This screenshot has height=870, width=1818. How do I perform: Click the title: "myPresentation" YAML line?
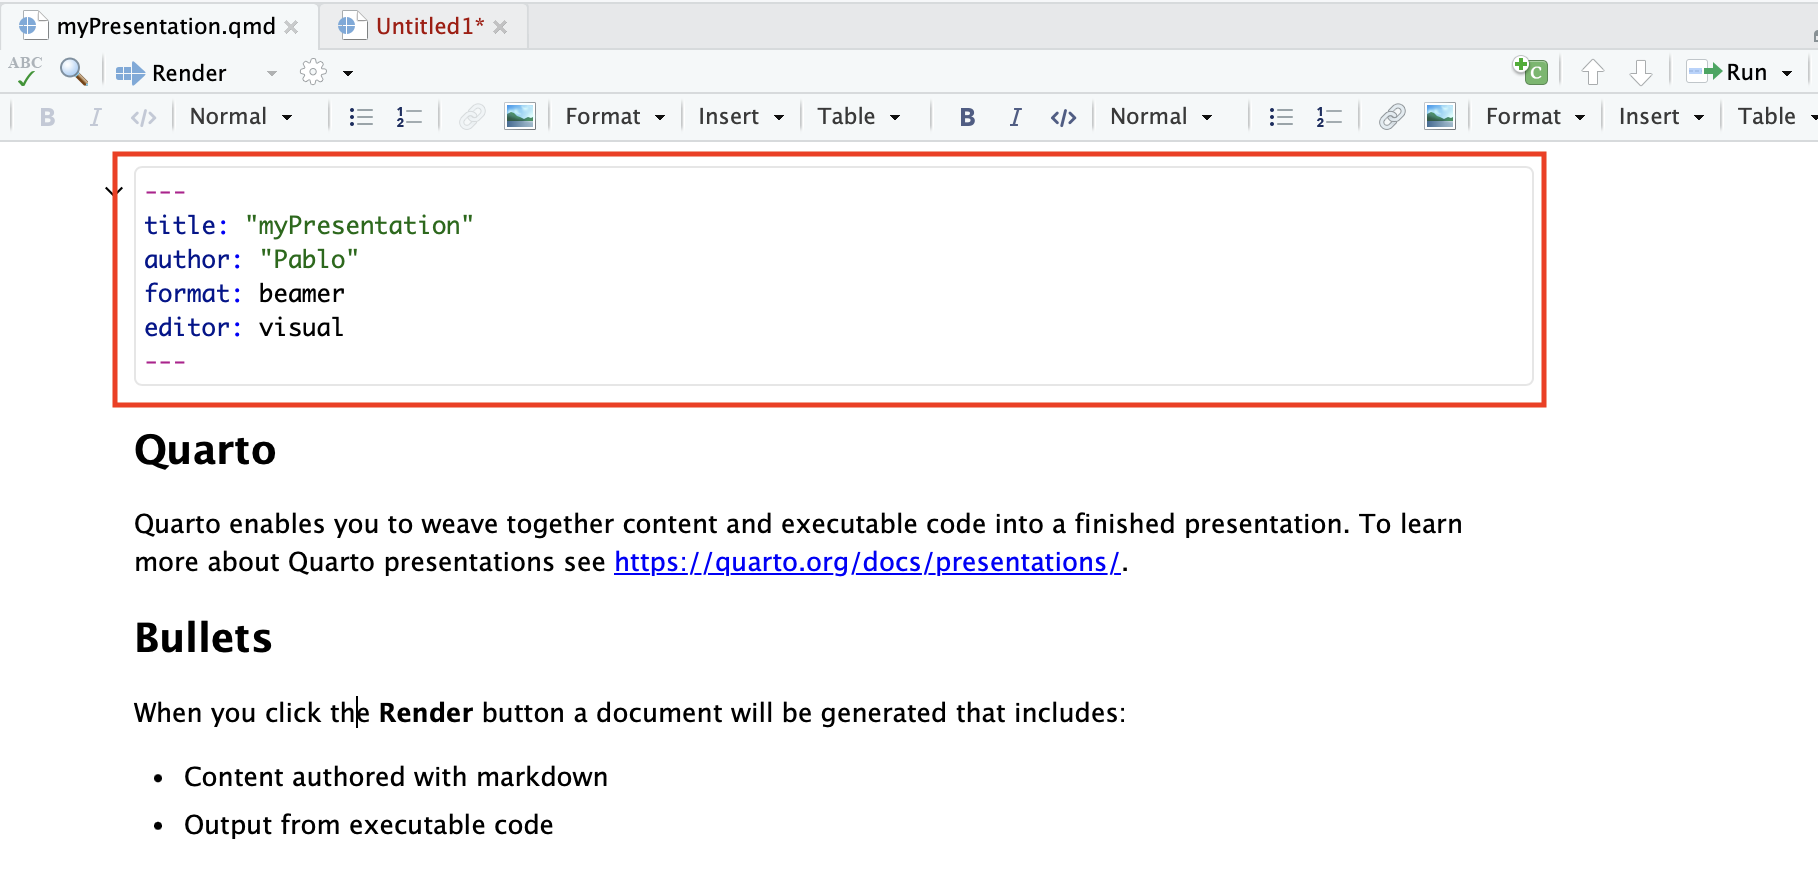pos(308,225)
